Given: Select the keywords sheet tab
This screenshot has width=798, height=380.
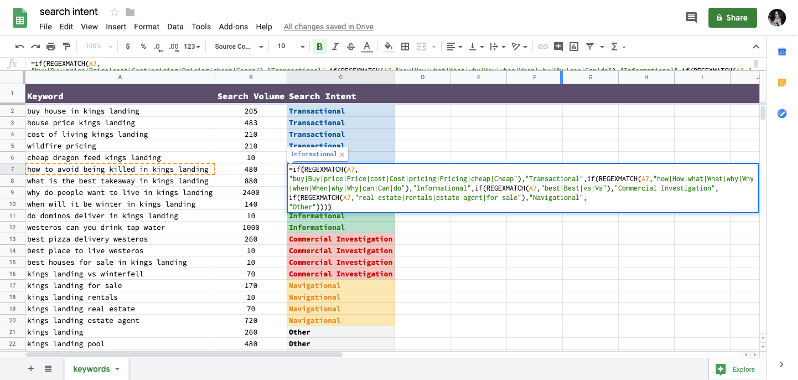Looking at the screenshot, I should (96, 369).
